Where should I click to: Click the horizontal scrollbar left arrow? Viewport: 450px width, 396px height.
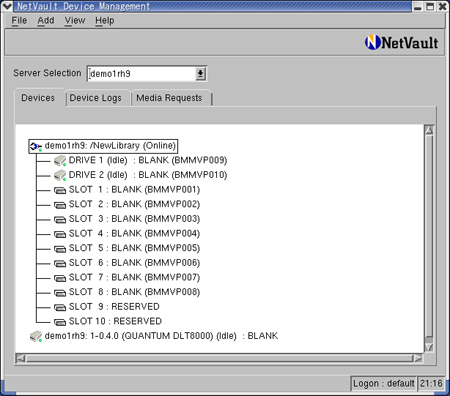coord(21,359)
